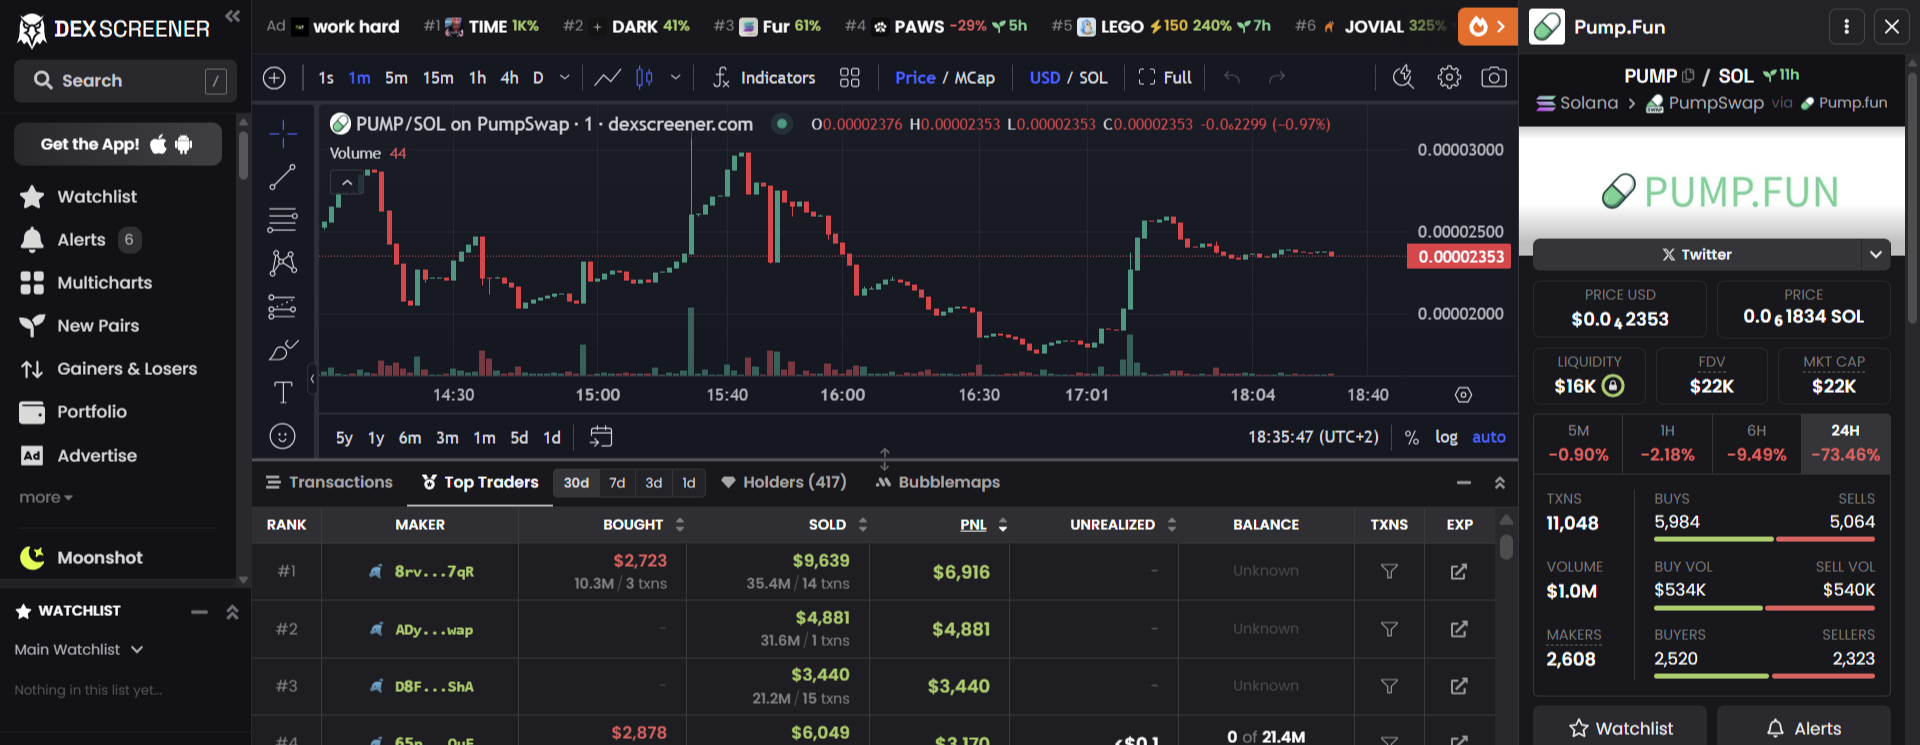The height and width of the screenshot is (745, 1920).
Task: Click the Search input field
Action: pyautogui.click(x=125, y=81)
